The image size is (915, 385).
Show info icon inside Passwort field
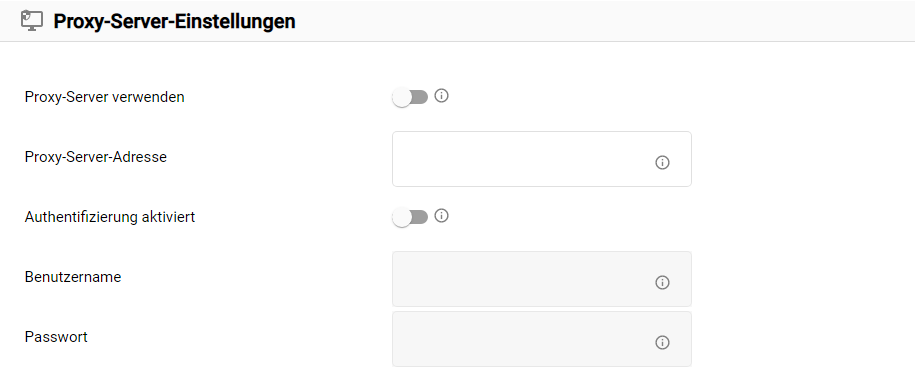tap(662, 342)
